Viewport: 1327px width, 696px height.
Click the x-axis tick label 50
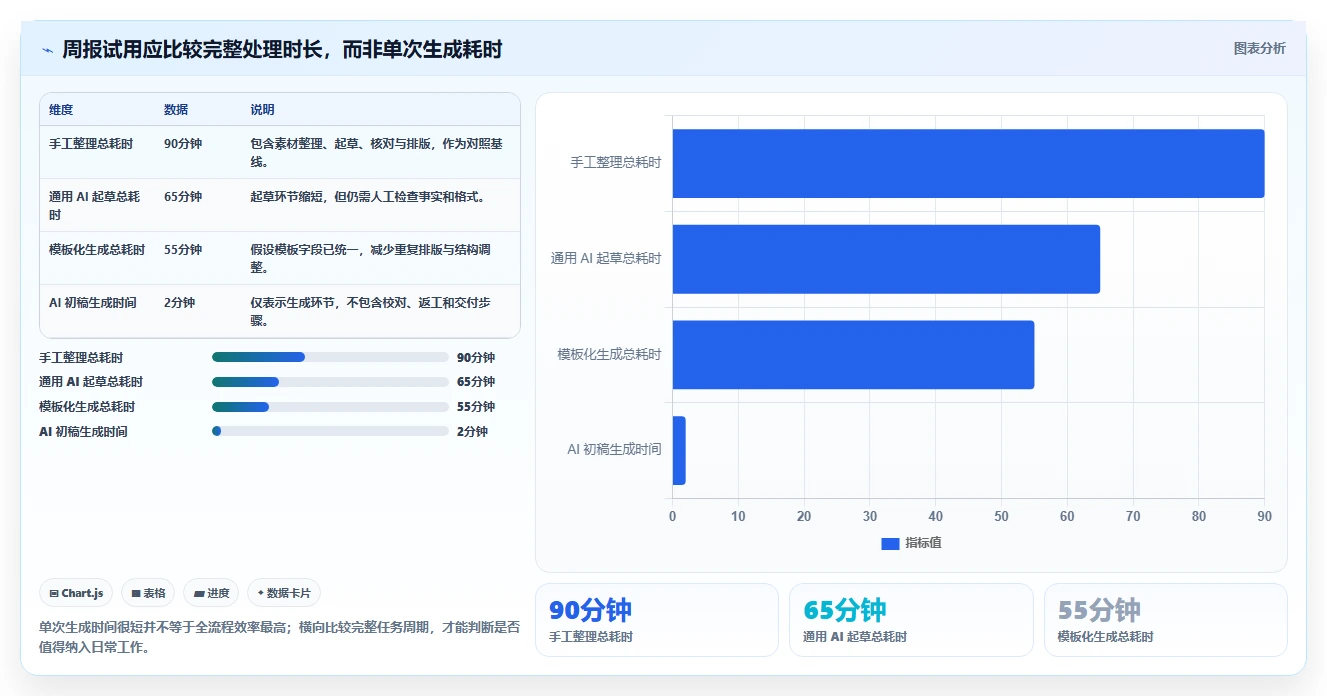pos(1001,516)
